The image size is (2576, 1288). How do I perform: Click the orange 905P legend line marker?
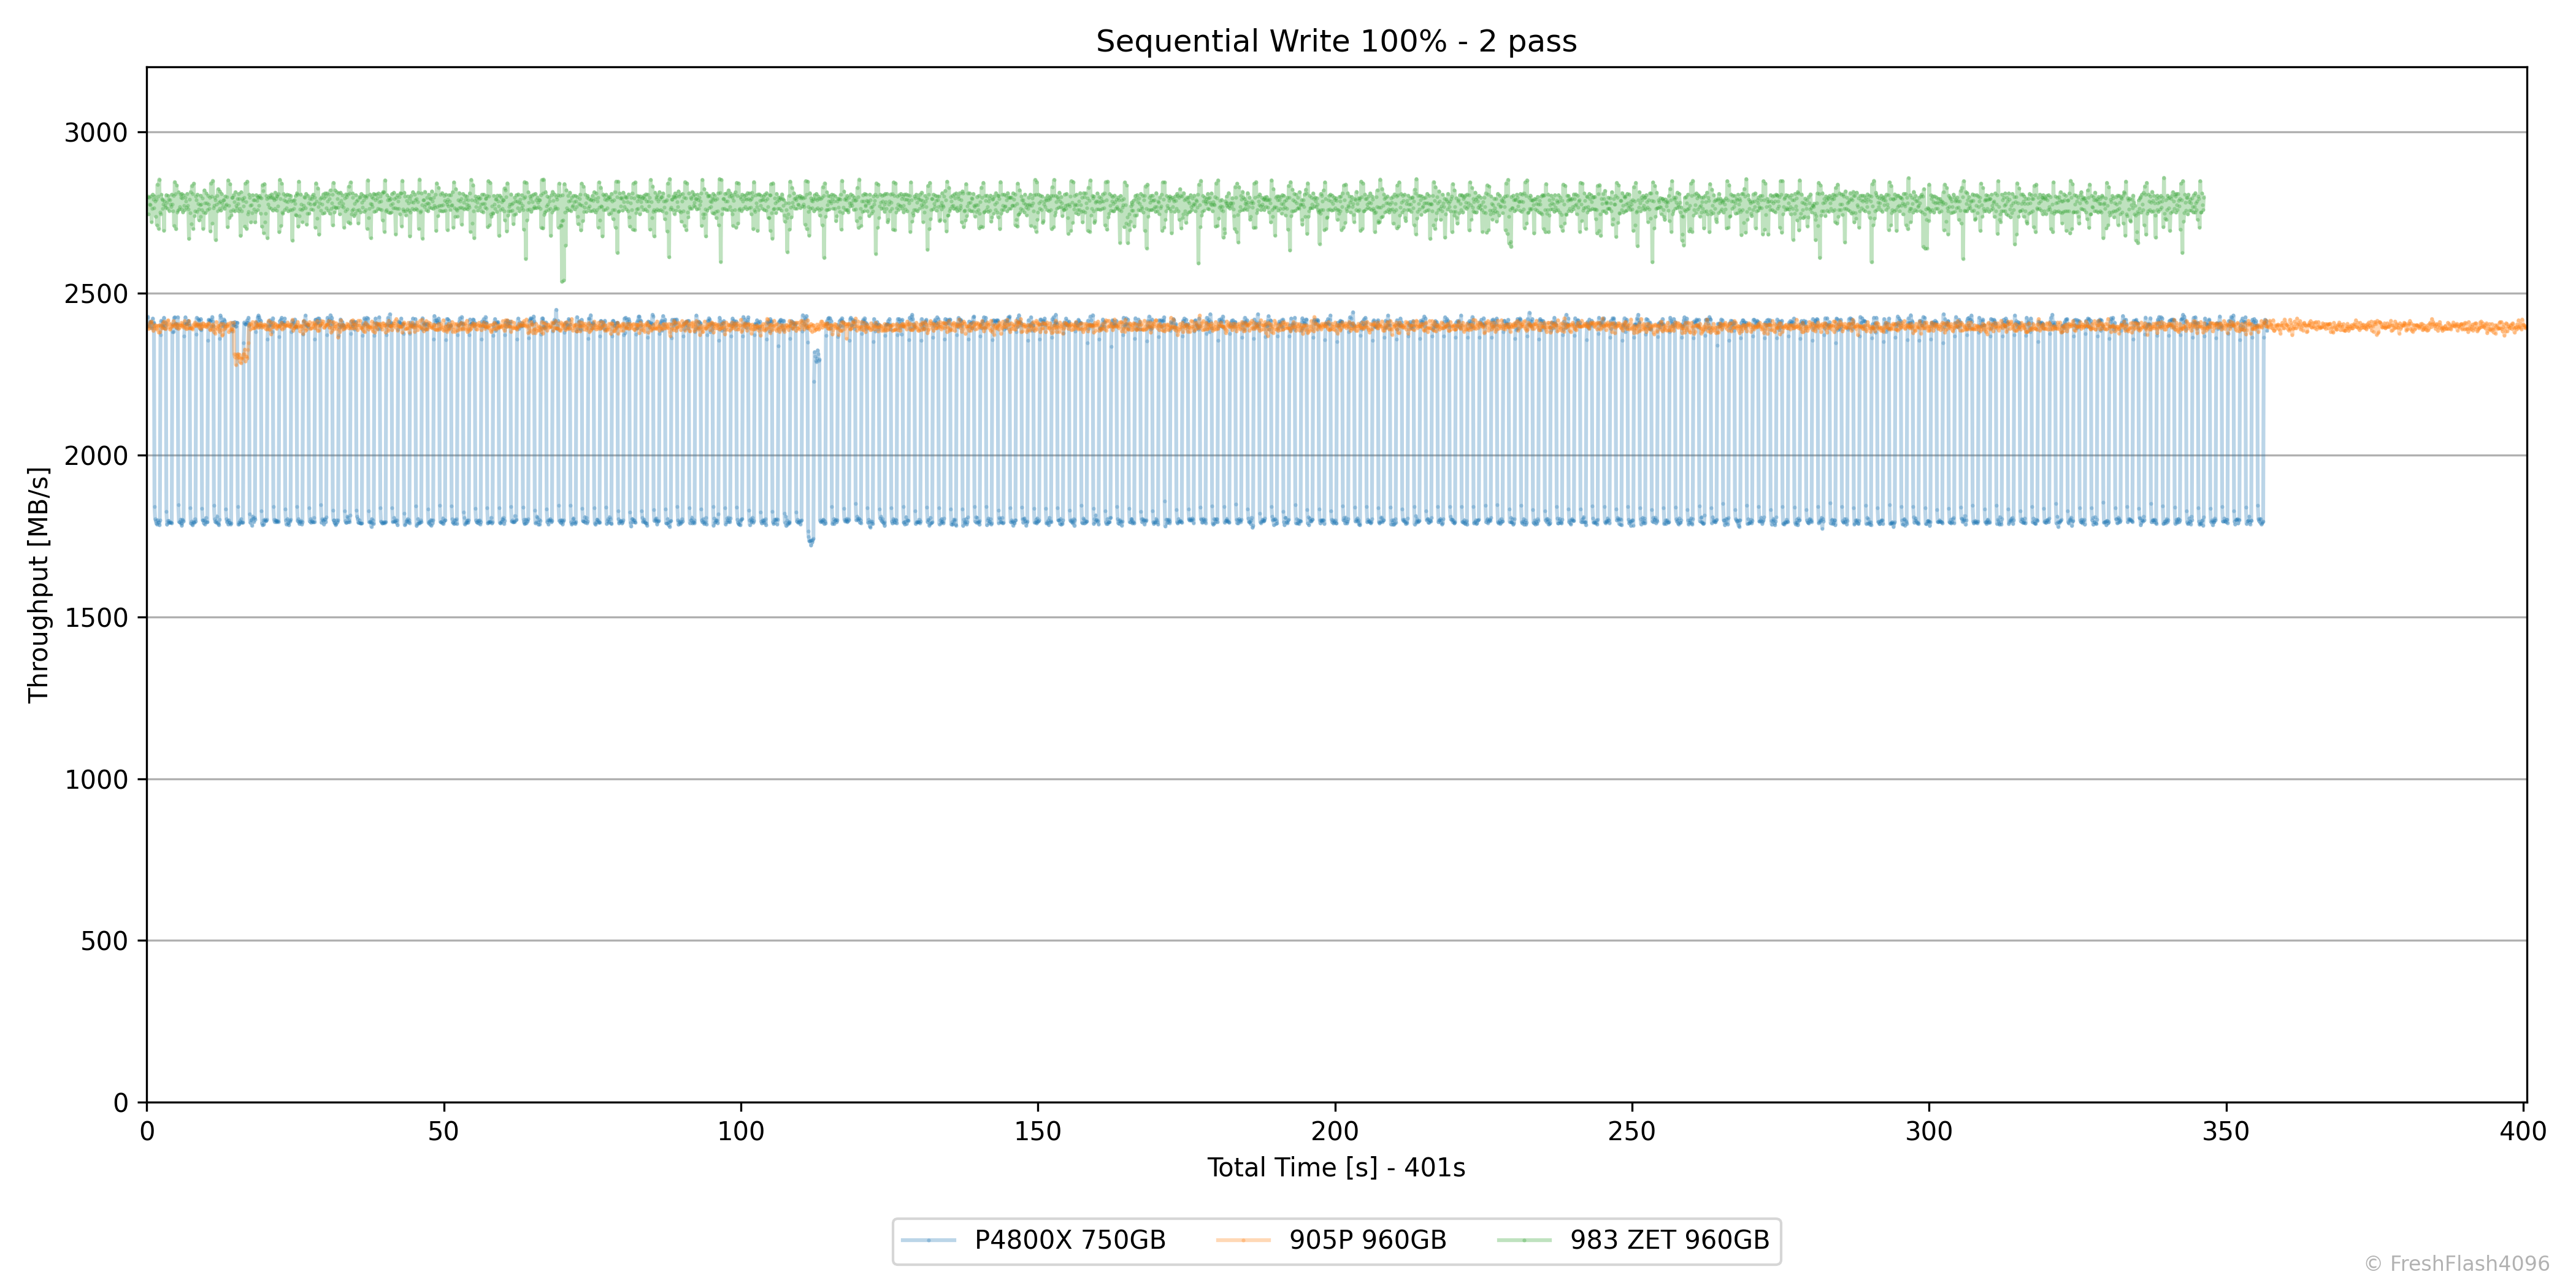click(x=1243, y=1240)
